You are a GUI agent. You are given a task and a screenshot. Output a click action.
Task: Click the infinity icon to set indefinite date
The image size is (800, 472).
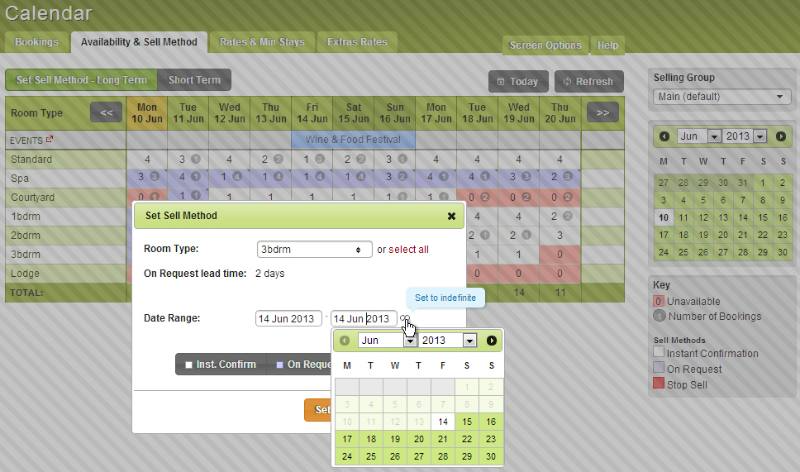(x=404, y=318)
